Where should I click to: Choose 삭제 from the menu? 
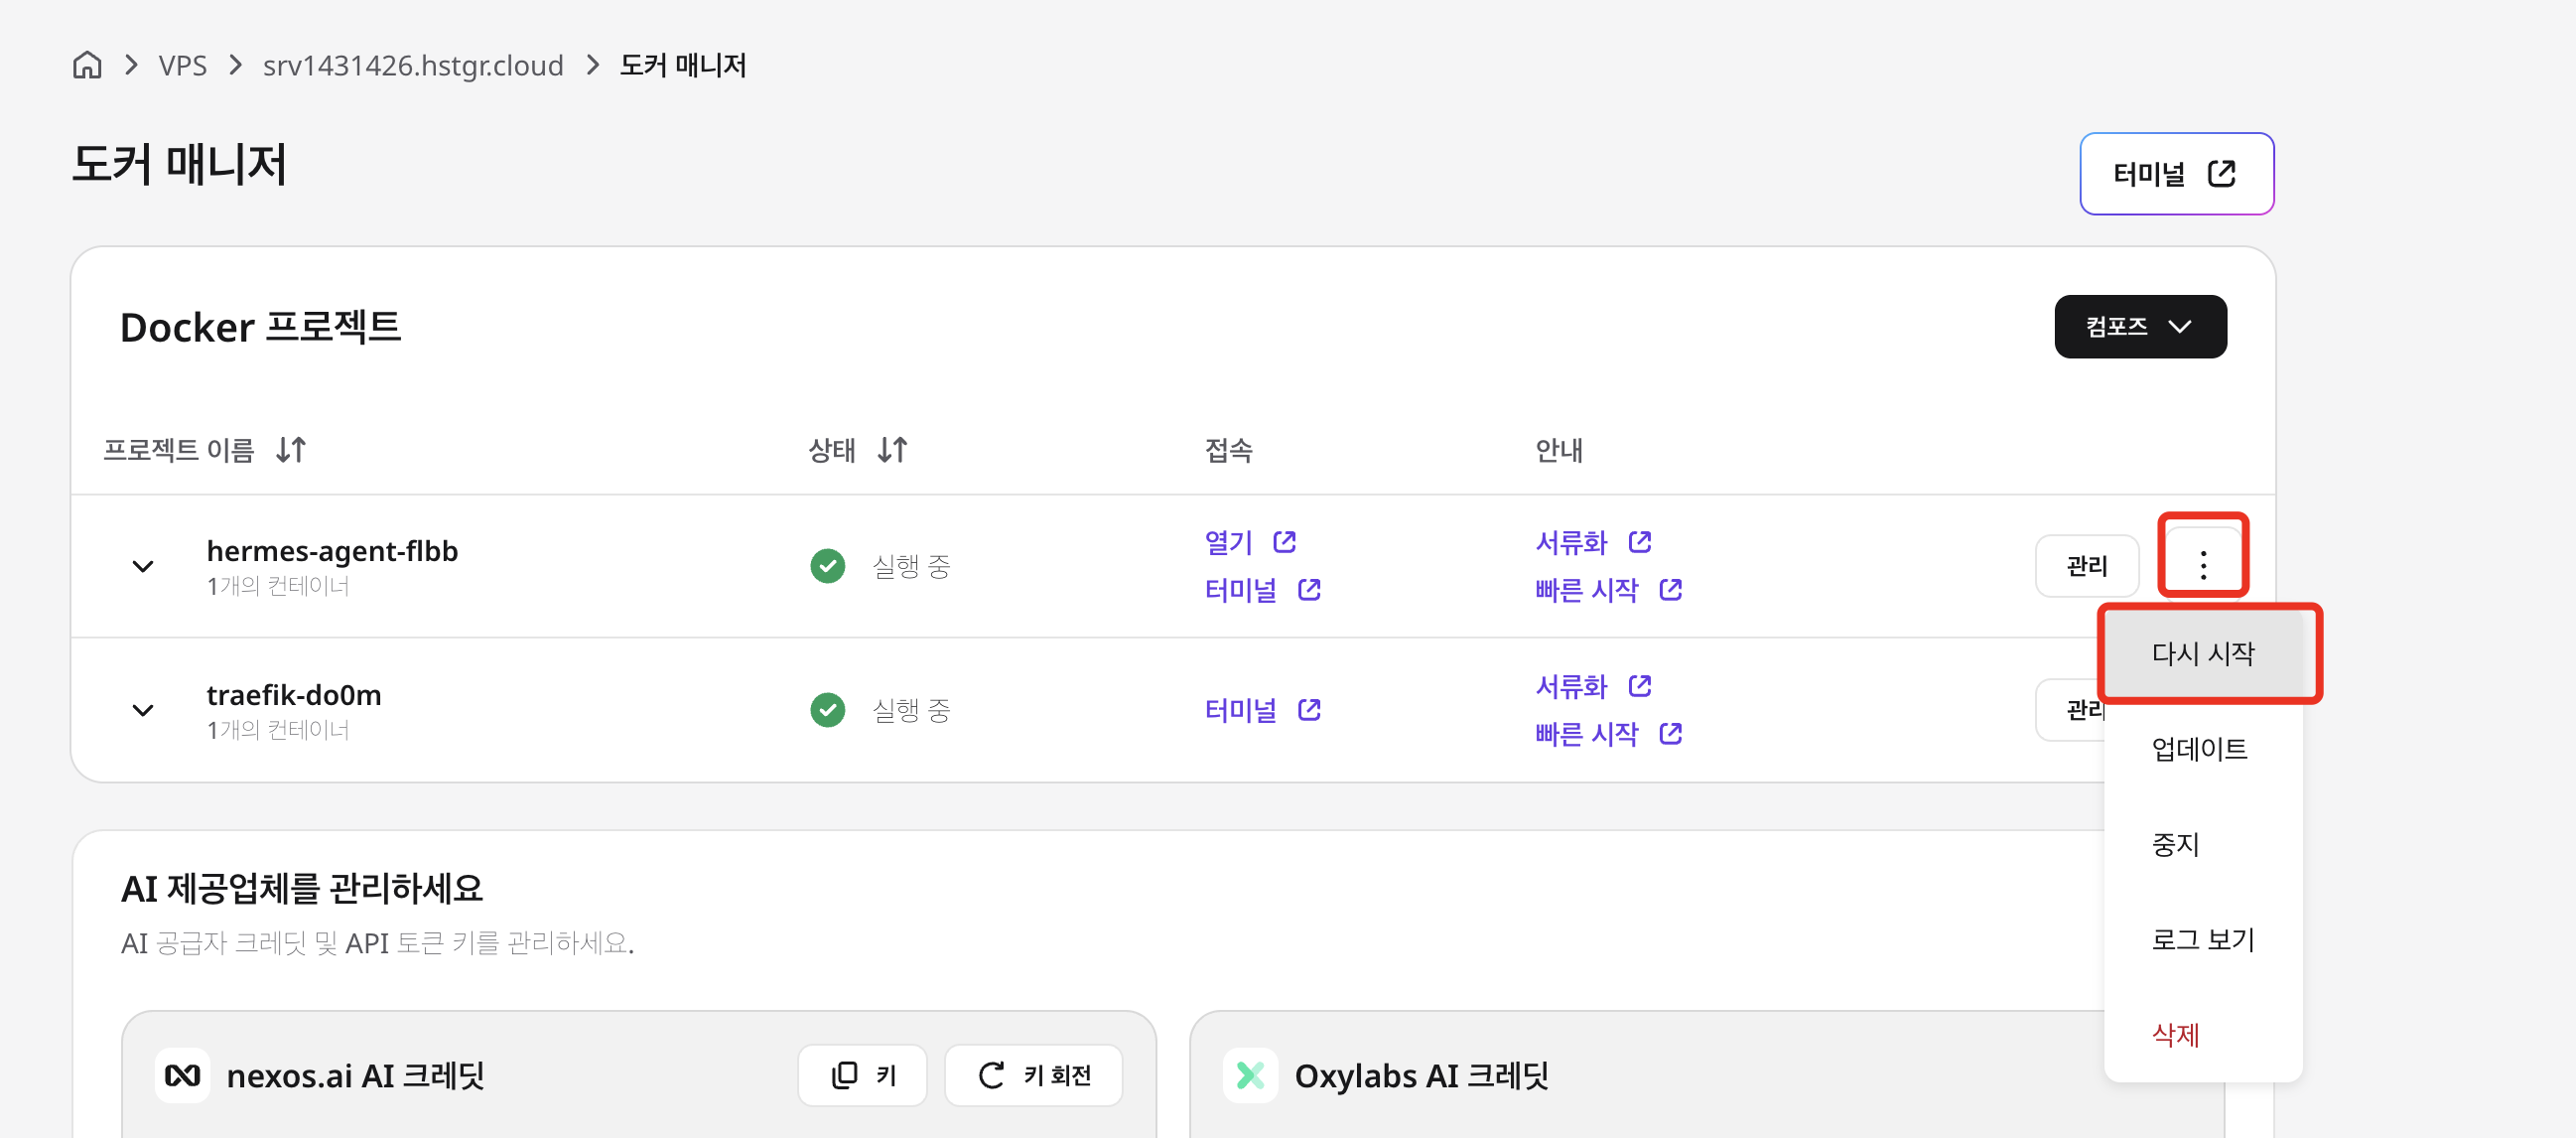[x=2203, y=1035]
